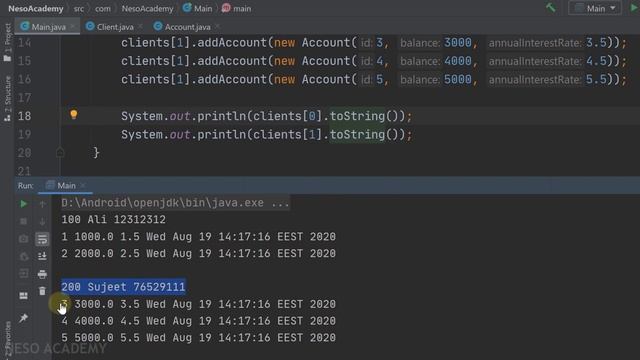Click line number 14 in the gutter
640x360 pixels.
[x=24, y=43]
